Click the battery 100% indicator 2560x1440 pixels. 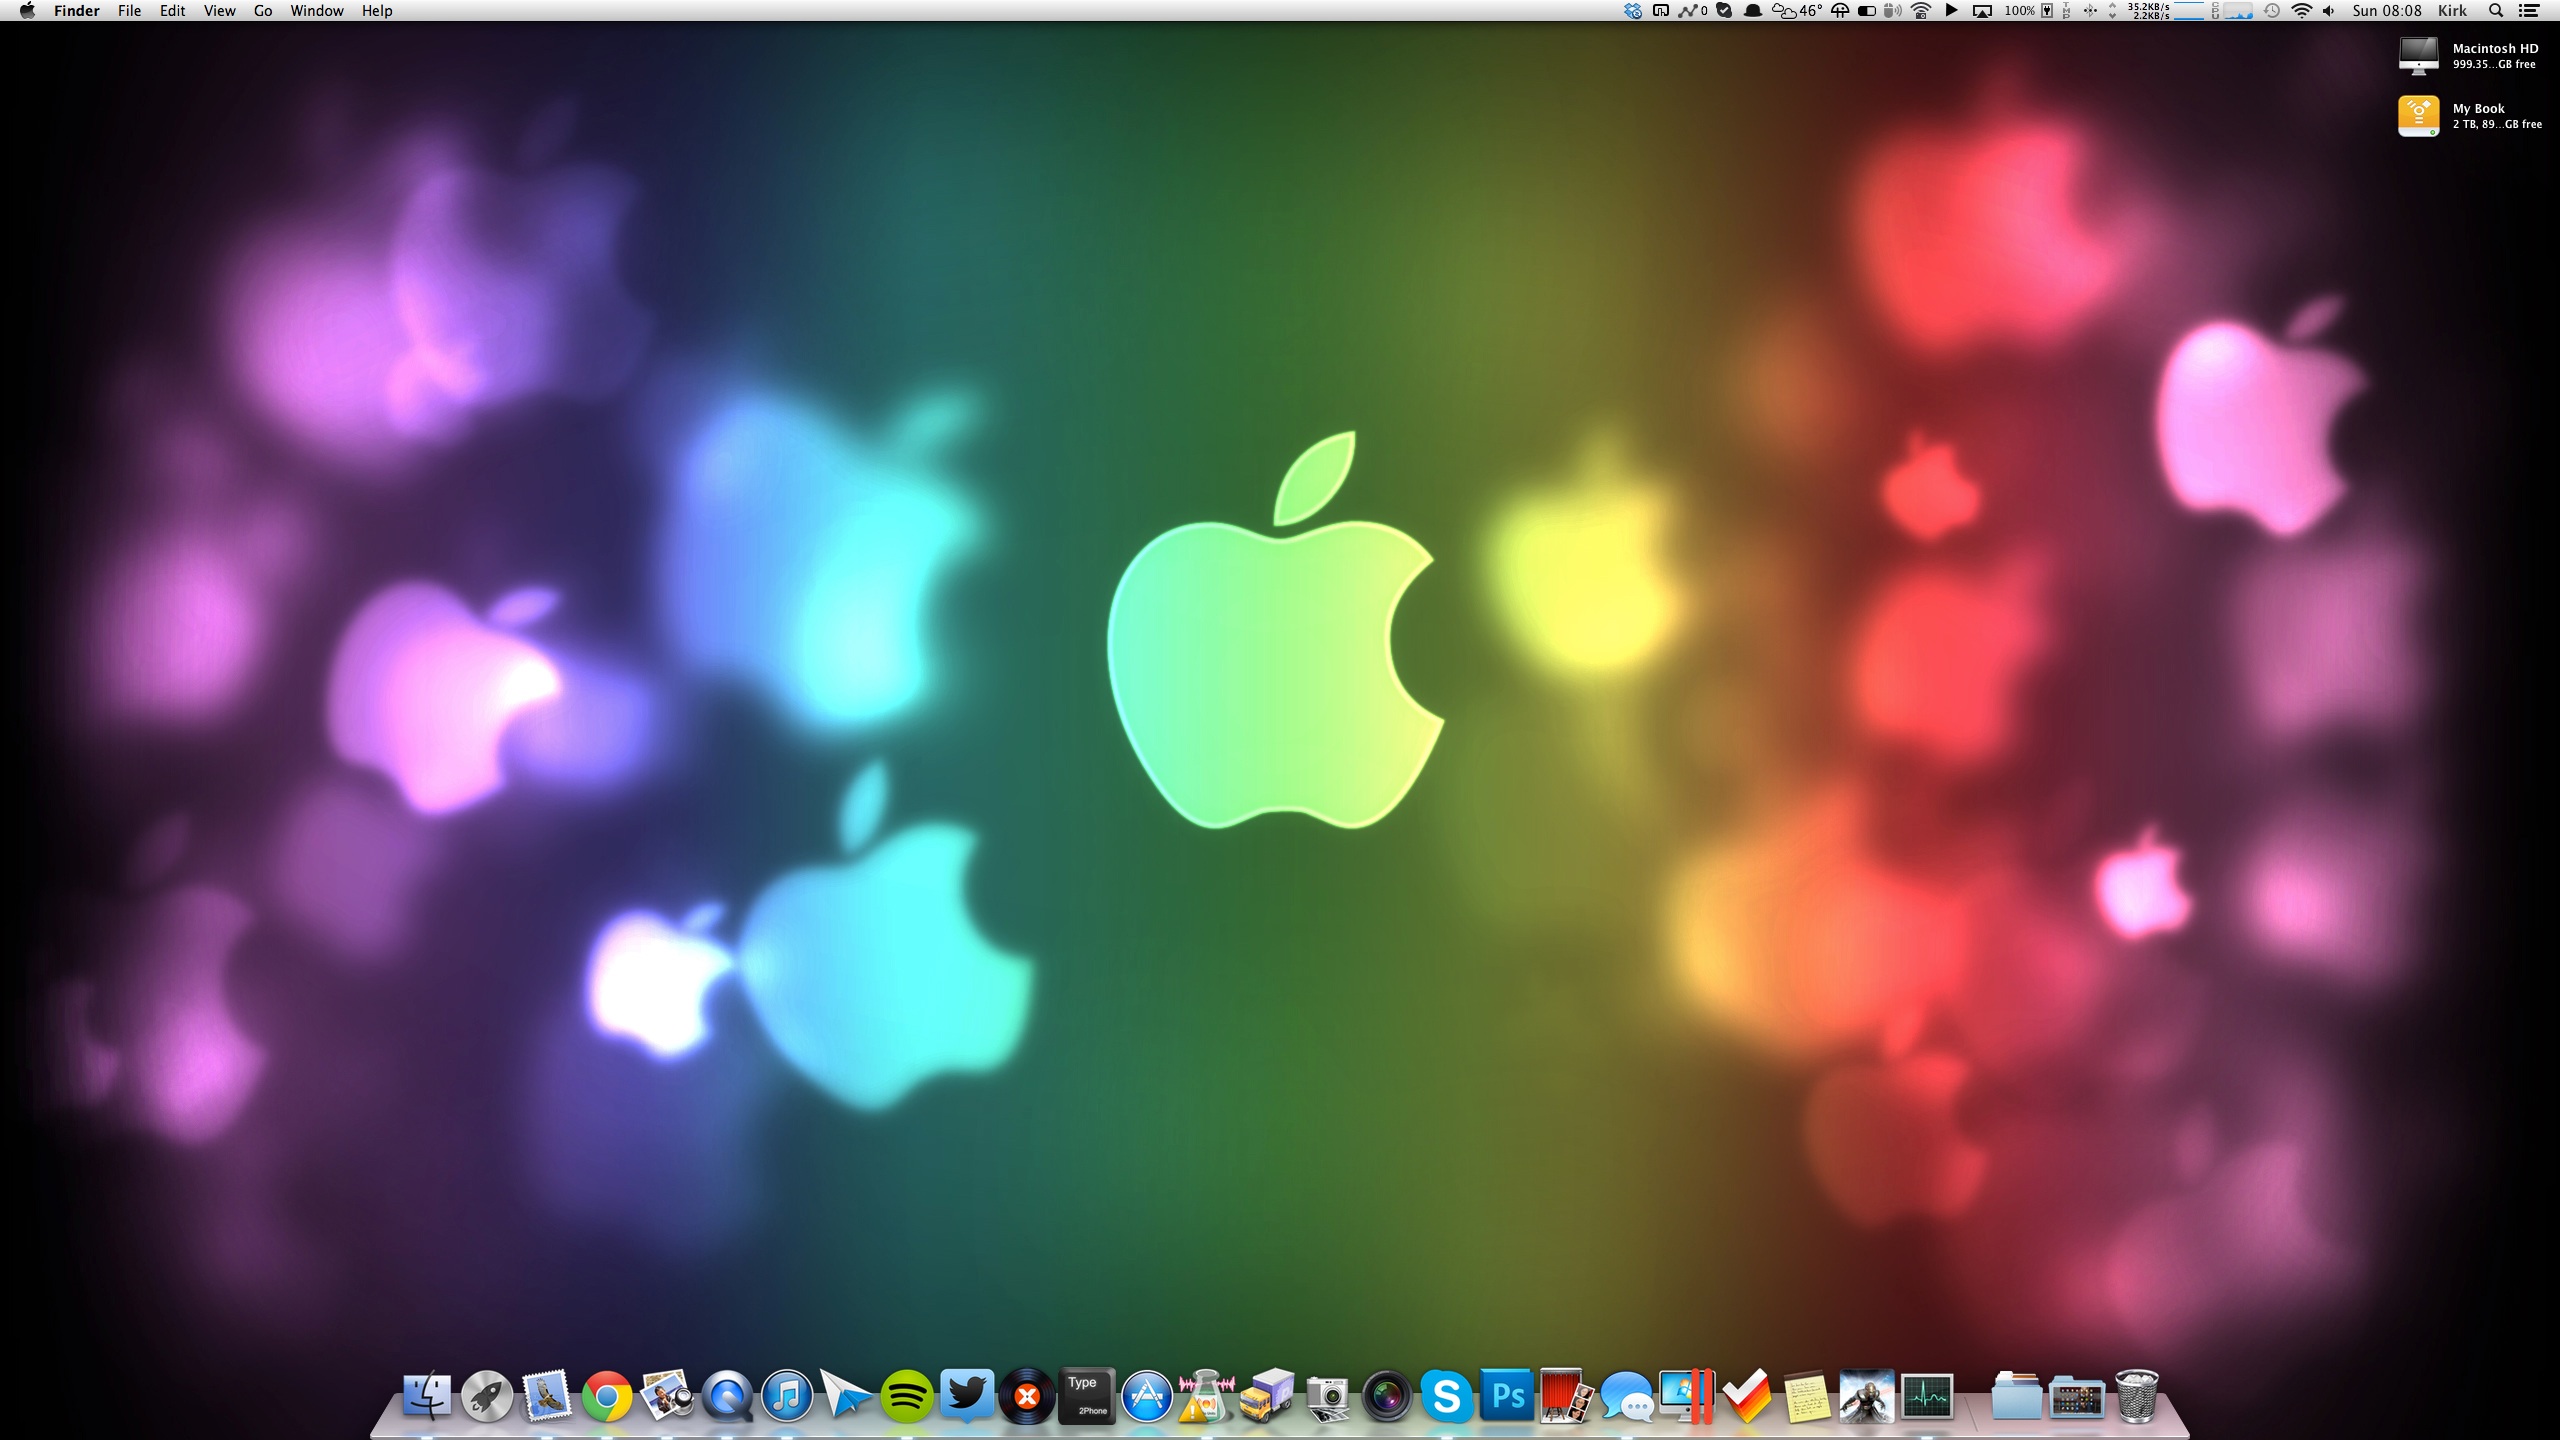(2029, 11)
